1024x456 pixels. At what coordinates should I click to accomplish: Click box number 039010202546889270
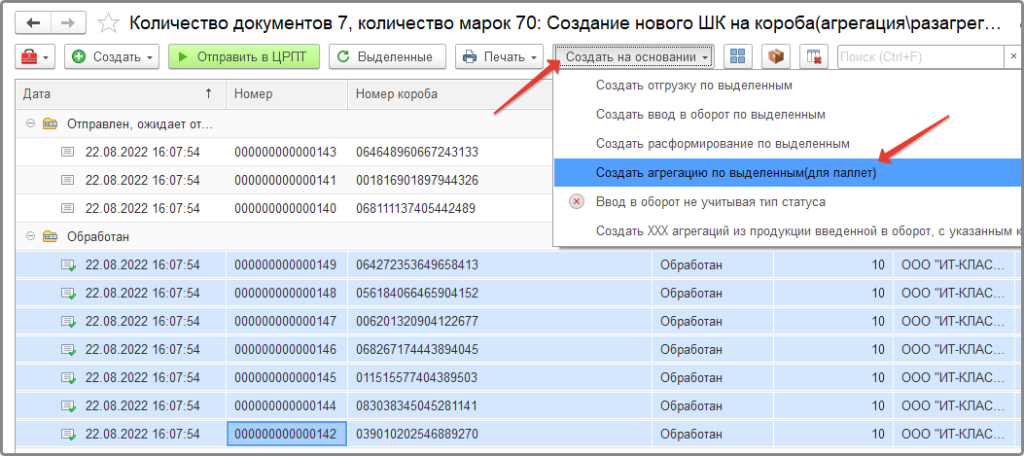tap(417, 434)
